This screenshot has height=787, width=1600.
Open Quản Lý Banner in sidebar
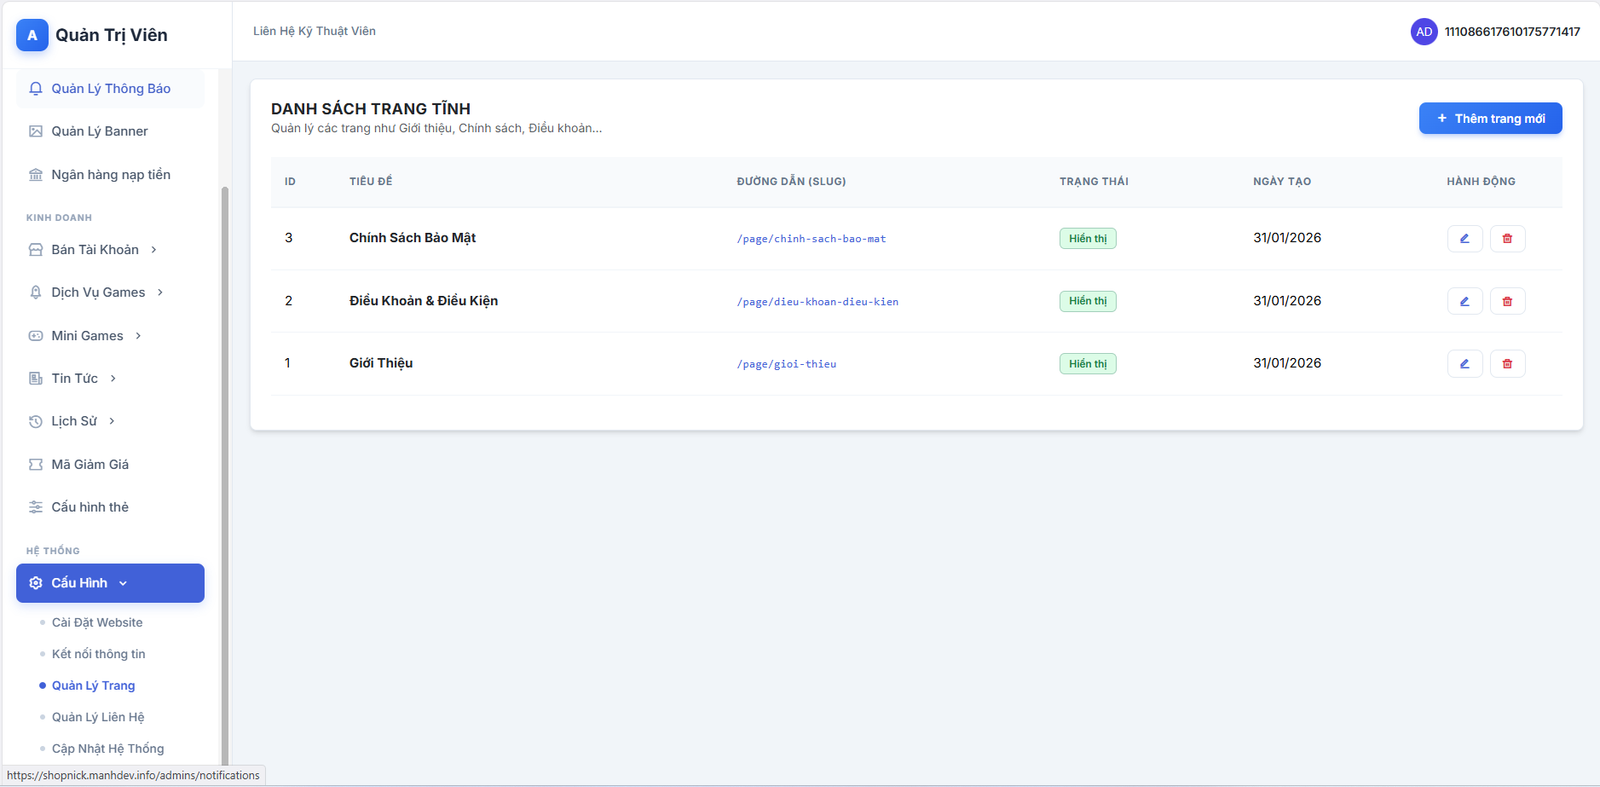point(99,132)
